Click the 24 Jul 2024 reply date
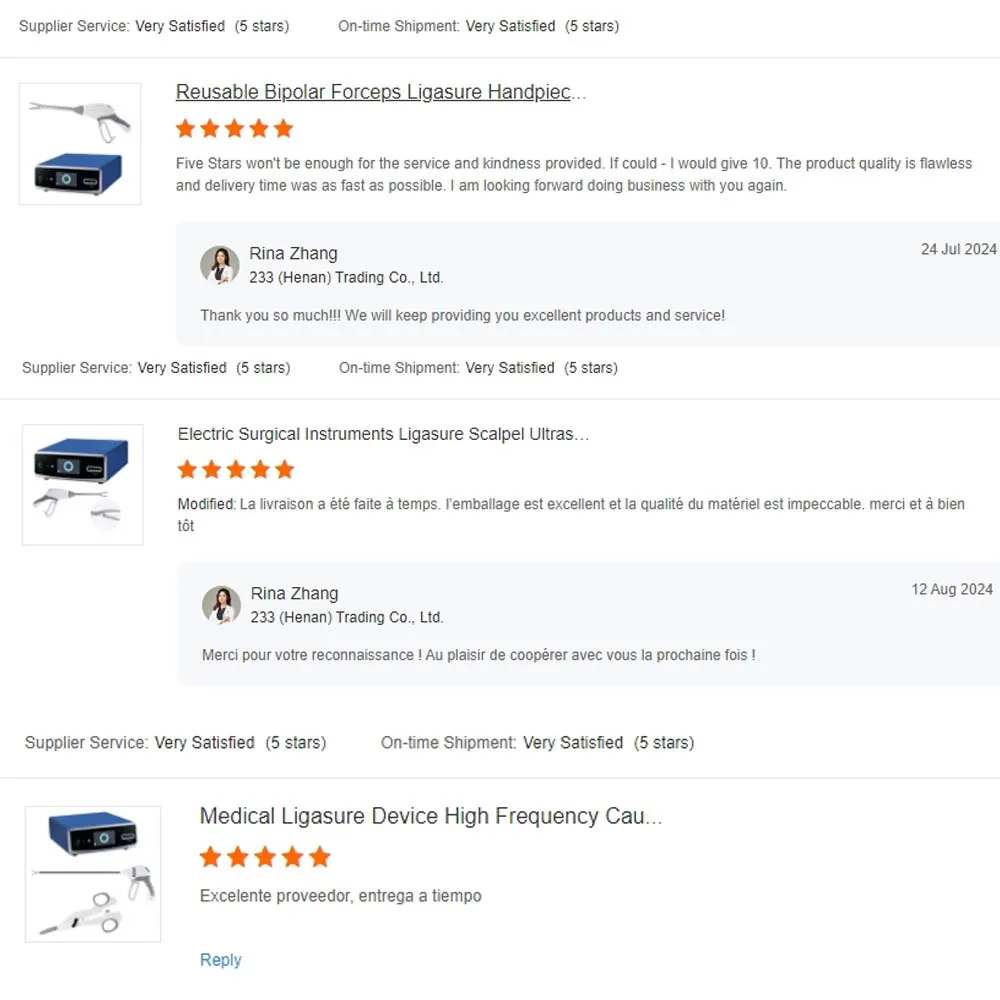The width and height of the screenshot is (1000, 1000). point(958,250)
